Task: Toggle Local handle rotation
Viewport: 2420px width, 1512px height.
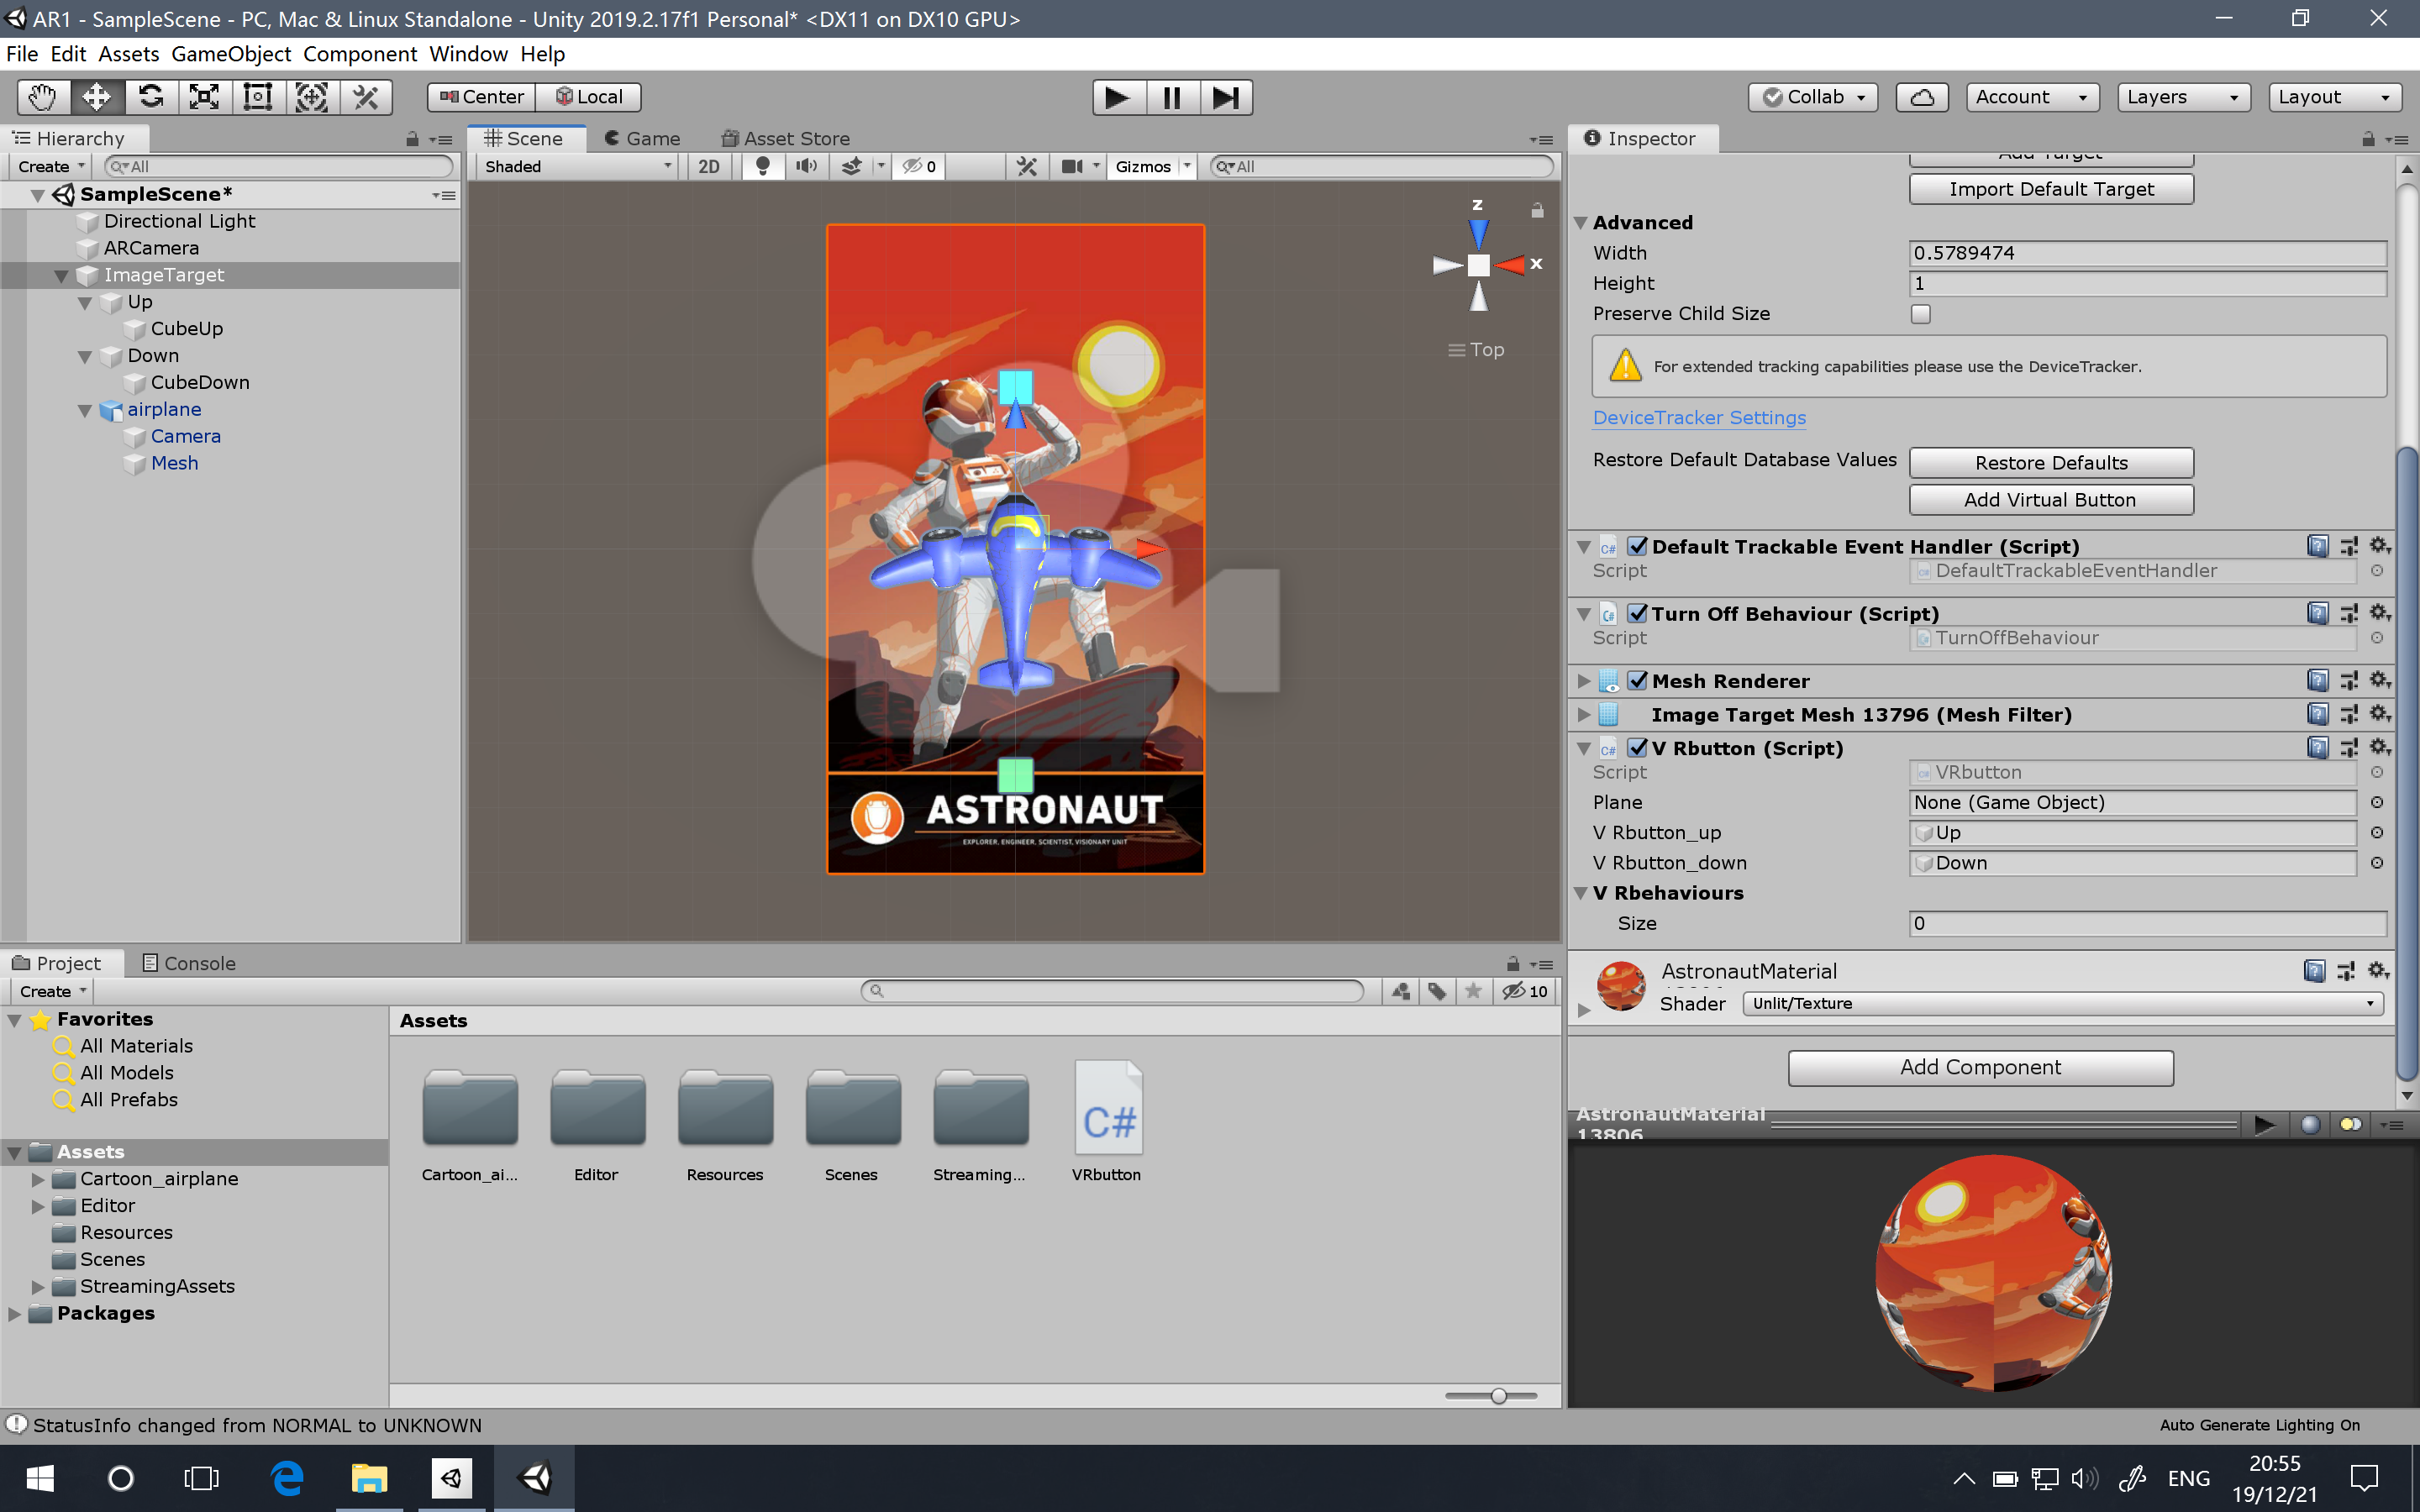Action: click(x=589, y=97)
